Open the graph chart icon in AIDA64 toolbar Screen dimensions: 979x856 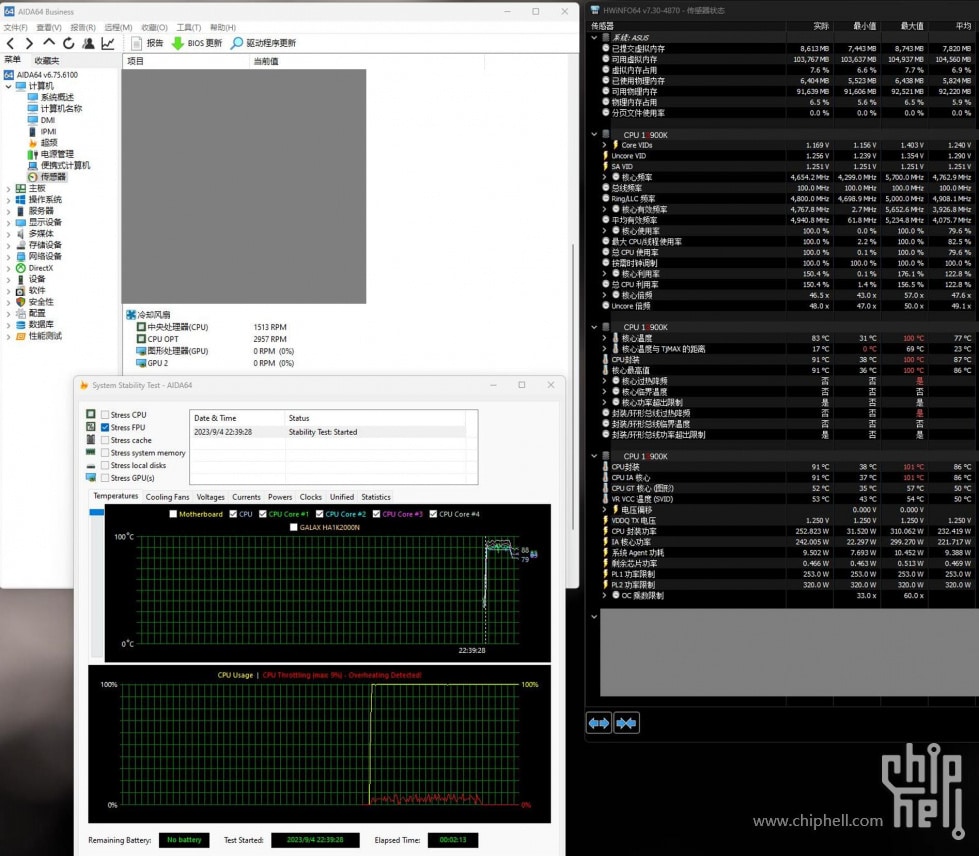tap(108, 43)
